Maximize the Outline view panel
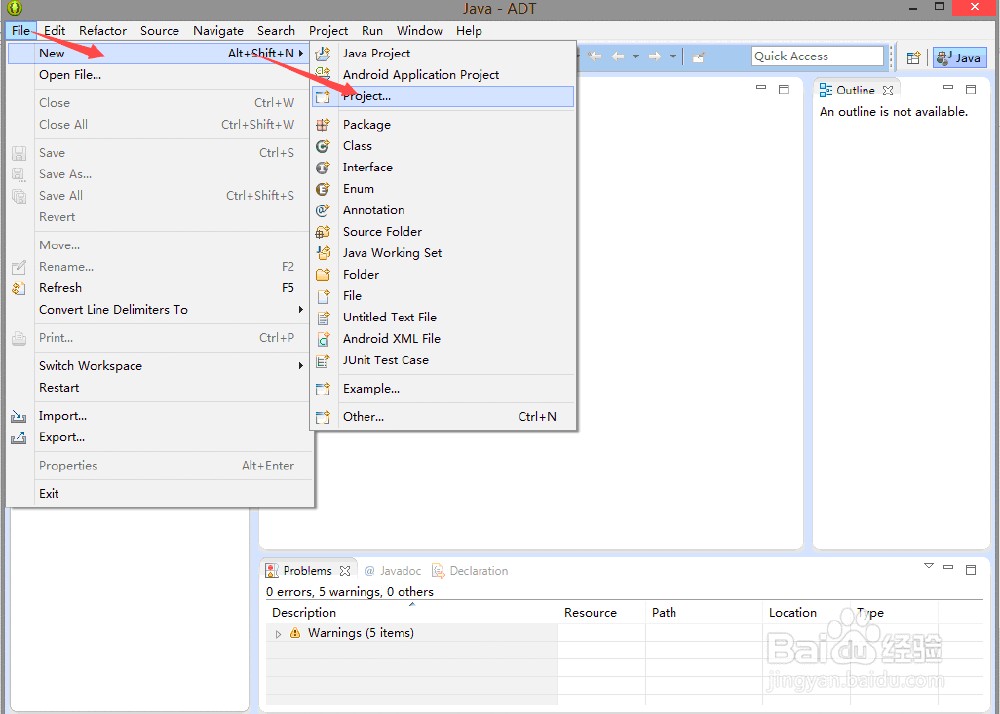The image size is (1000, 714). (x=971, y=89)
